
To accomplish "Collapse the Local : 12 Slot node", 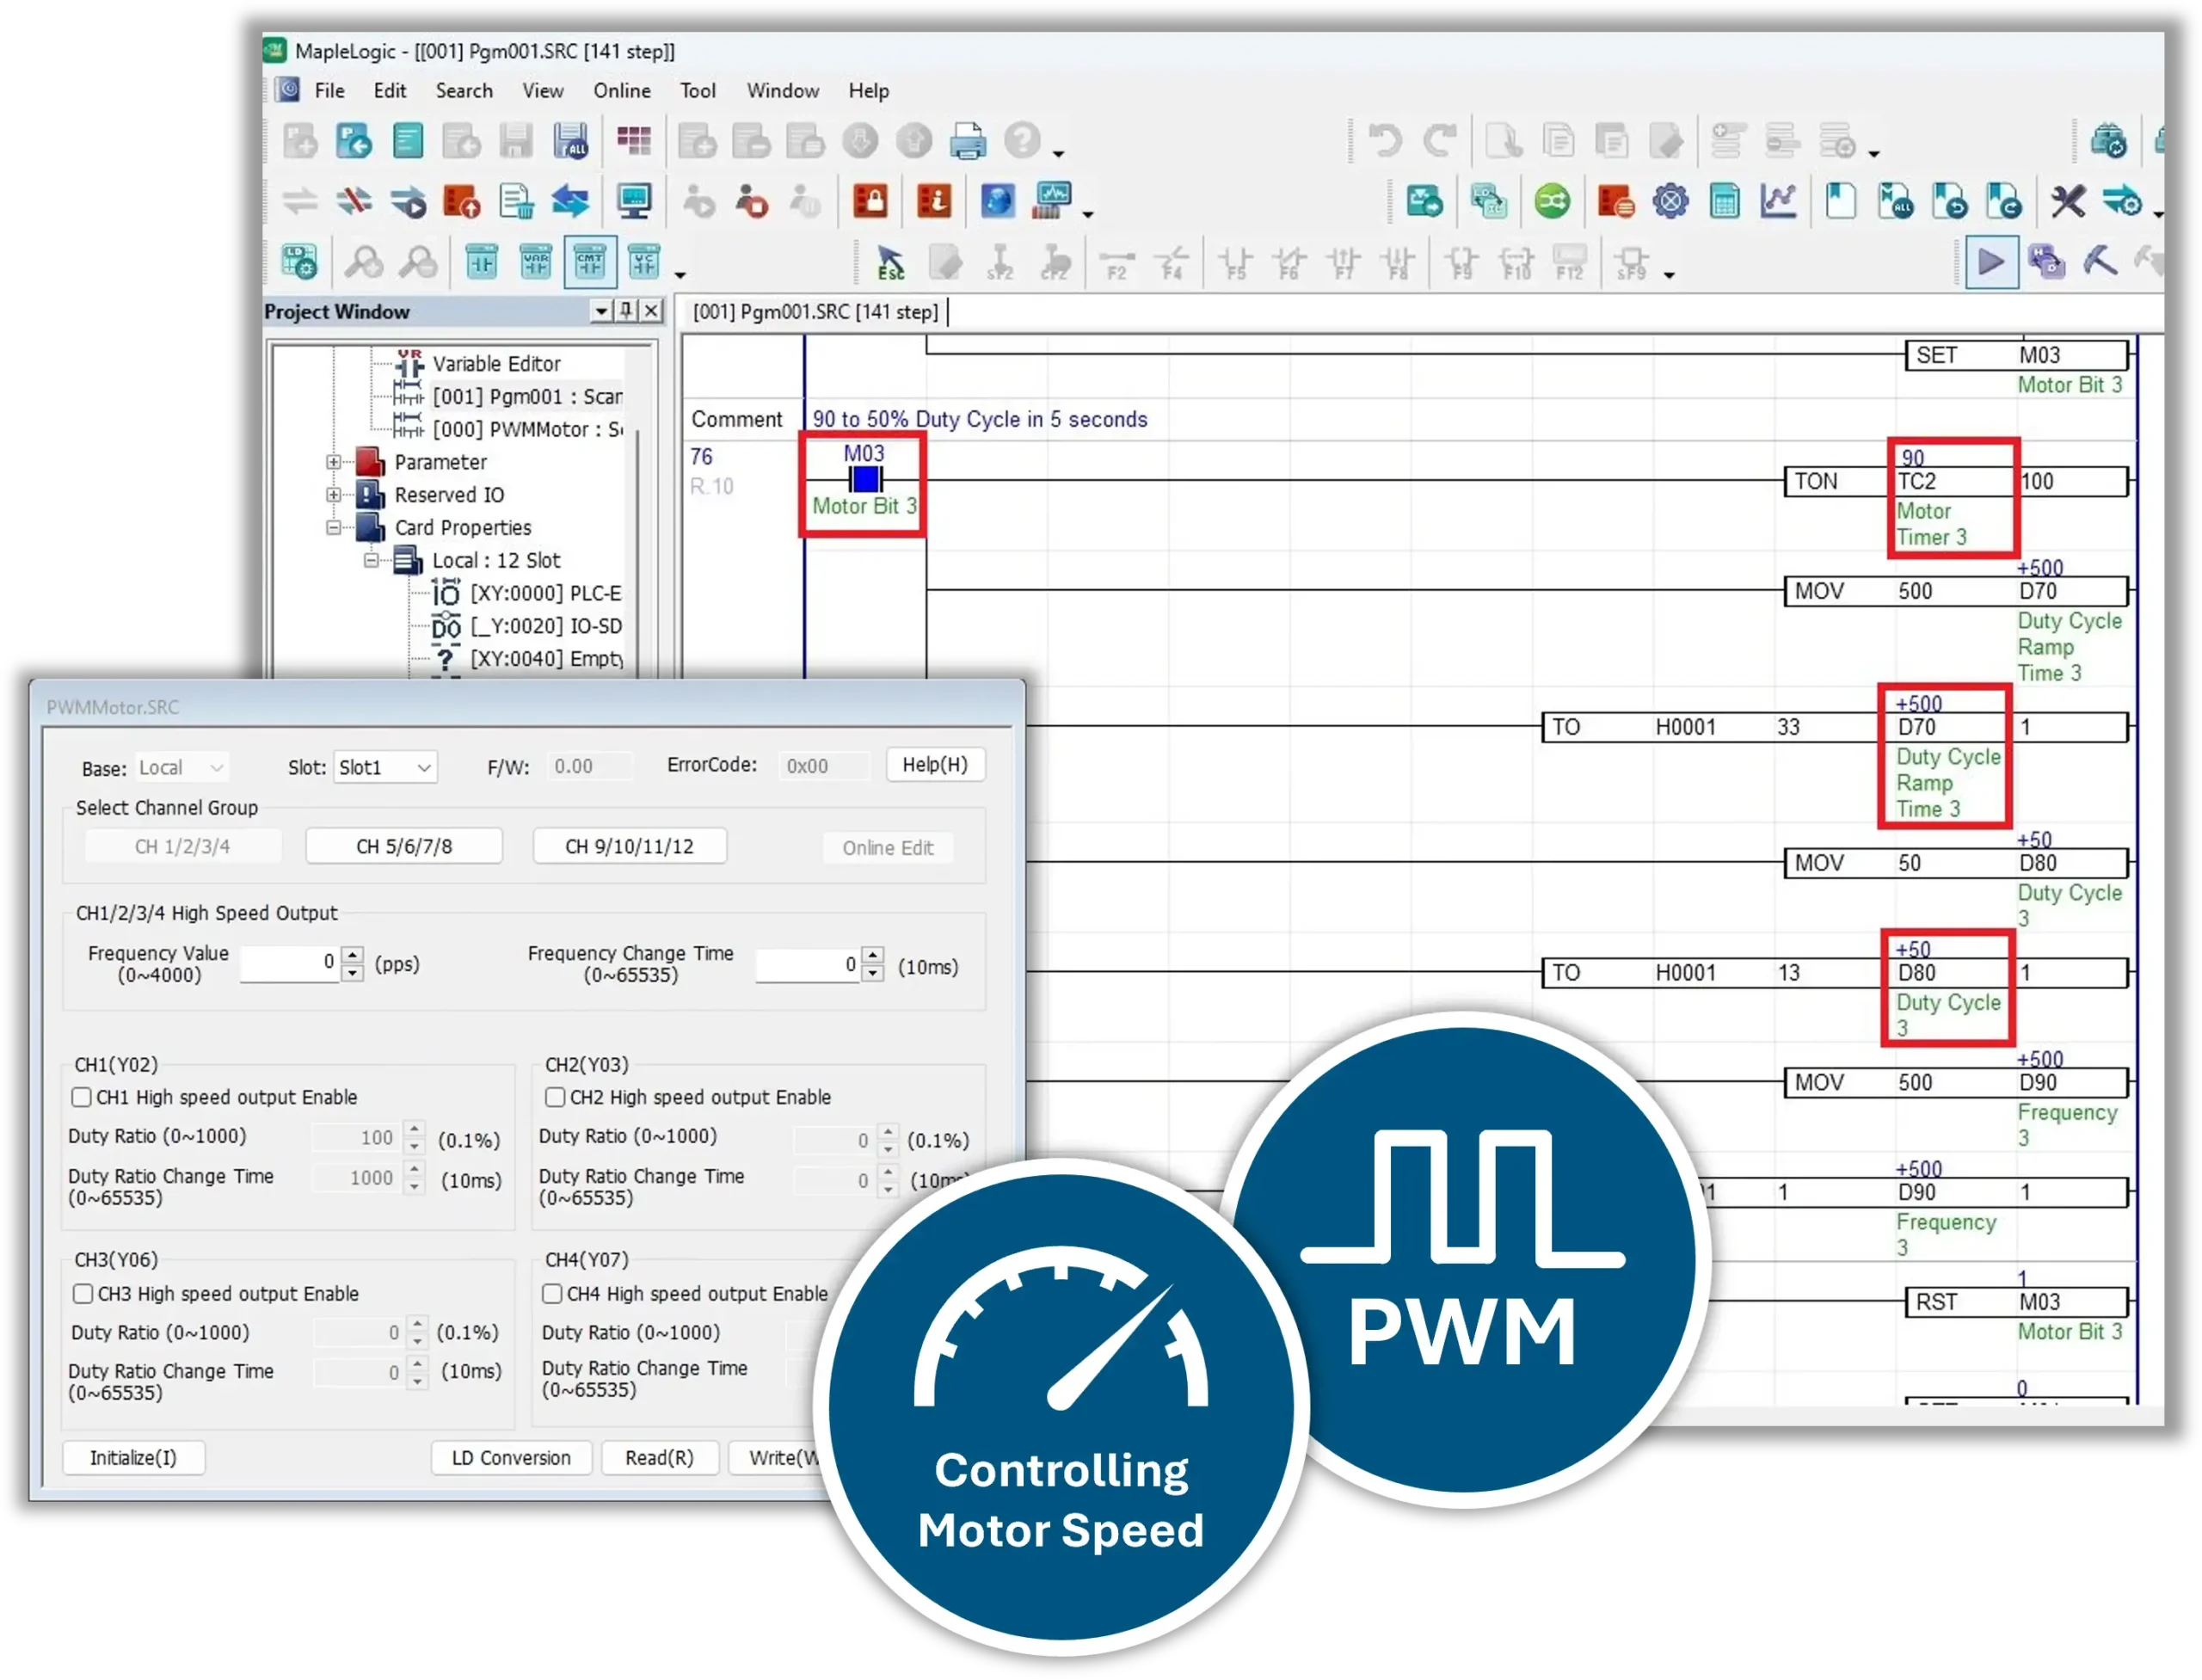I will click(371, 560).
